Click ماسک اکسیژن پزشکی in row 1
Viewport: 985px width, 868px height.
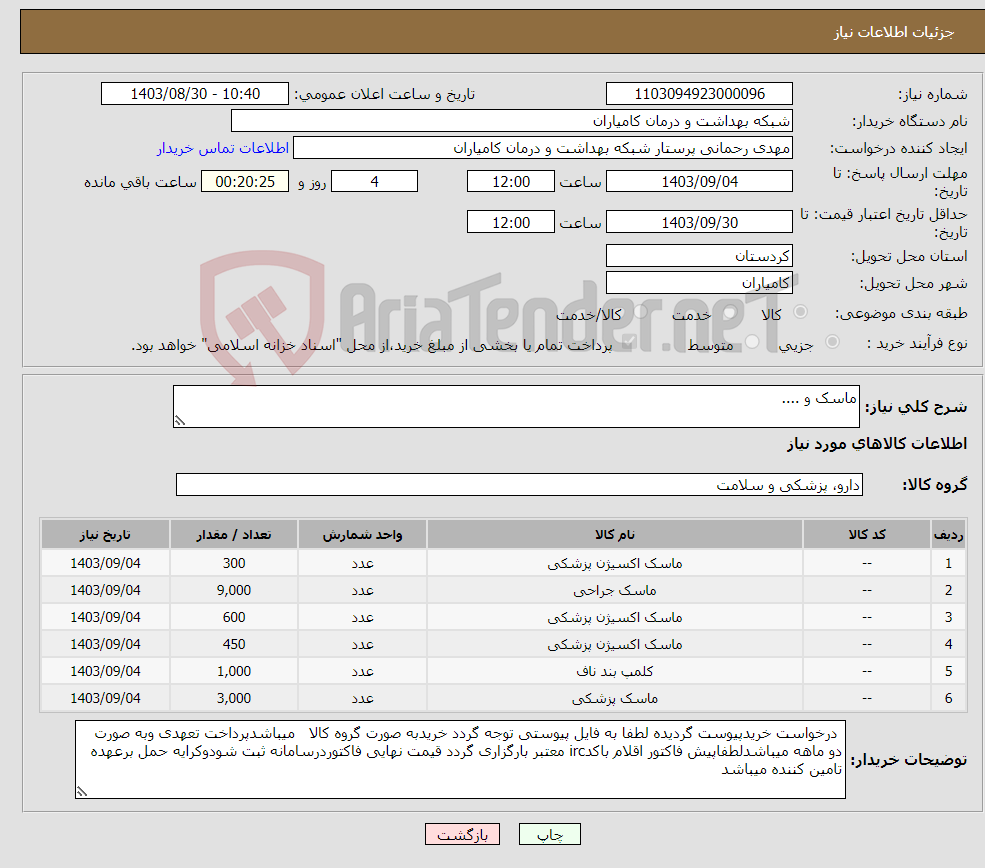615,563
